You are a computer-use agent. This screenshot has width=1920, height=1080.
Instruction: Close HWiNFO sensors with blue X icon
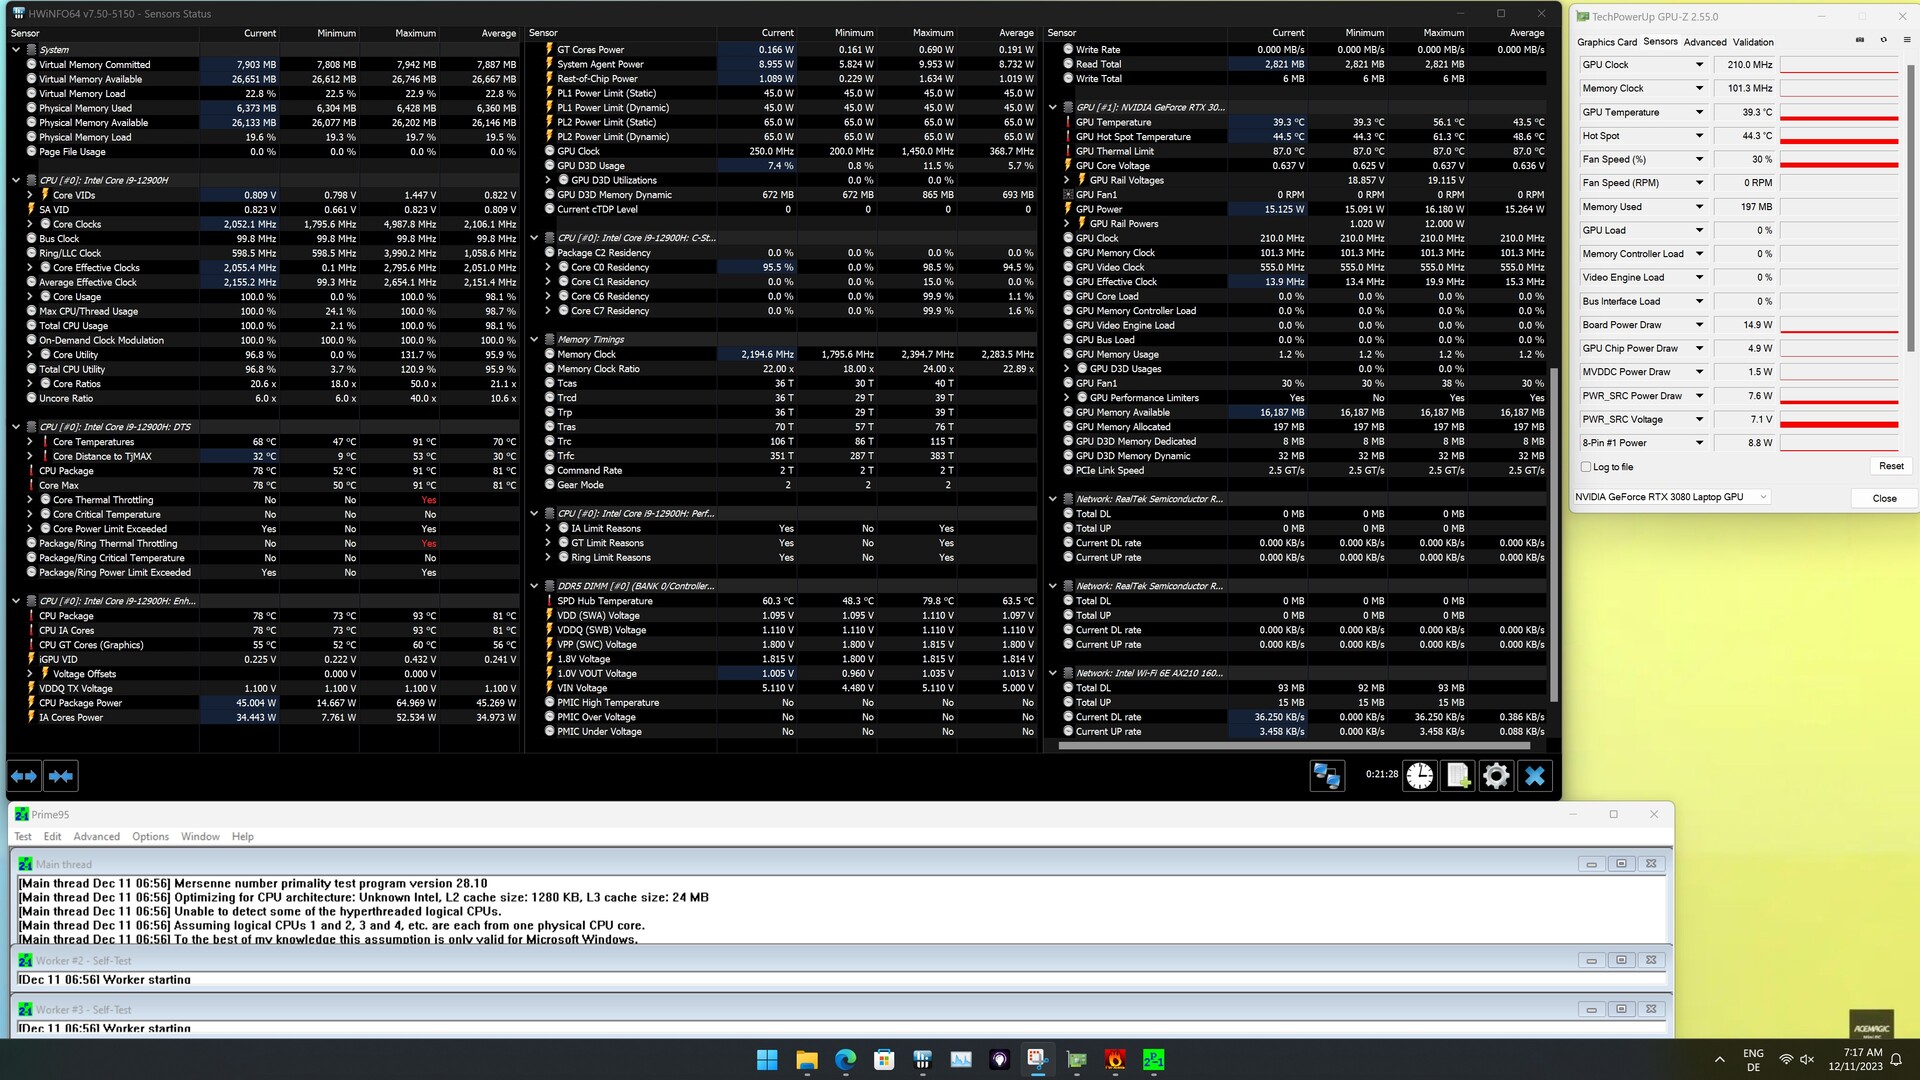[x=1535, y=776]
